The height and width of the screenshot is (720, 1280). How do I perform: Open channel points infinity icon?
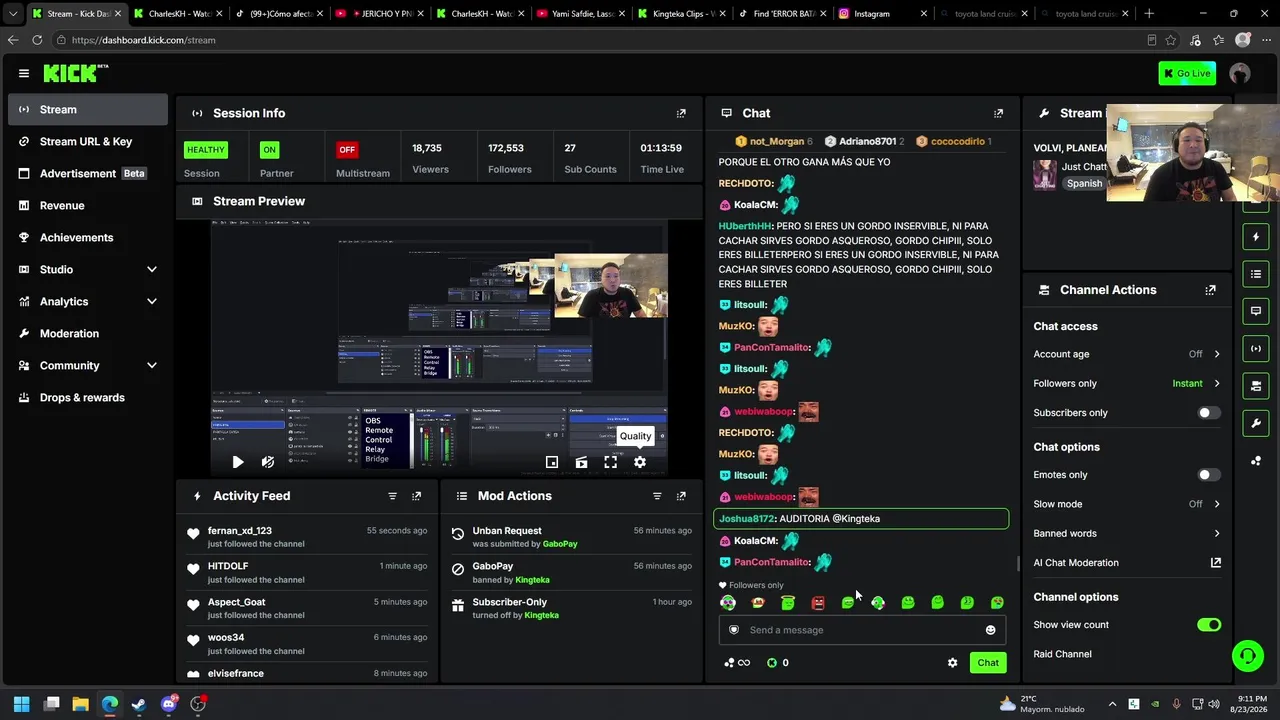[737, 663]
